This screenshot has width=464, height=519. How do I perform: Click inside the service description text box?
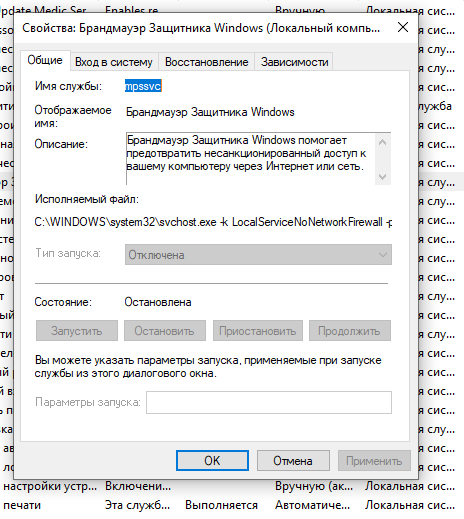coord(250,159)
